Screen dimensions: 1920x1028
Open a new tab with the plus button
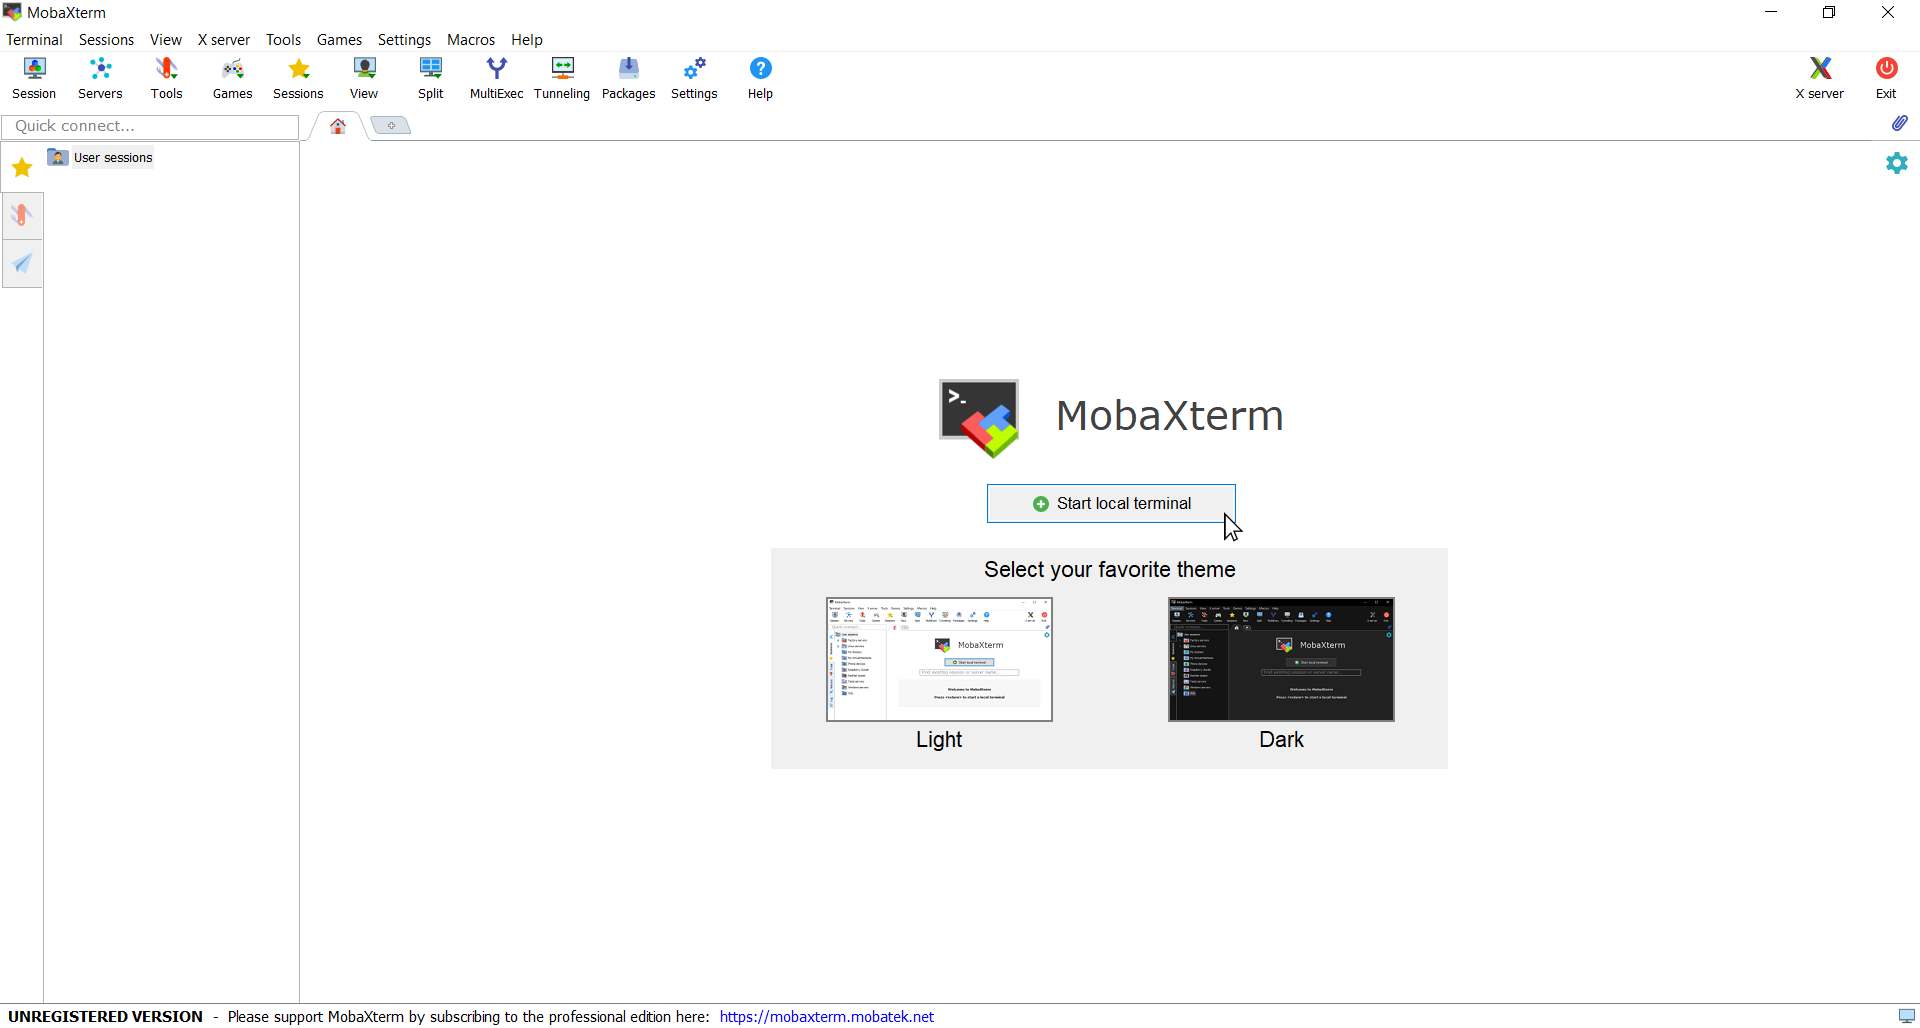[x=390, y=124]
